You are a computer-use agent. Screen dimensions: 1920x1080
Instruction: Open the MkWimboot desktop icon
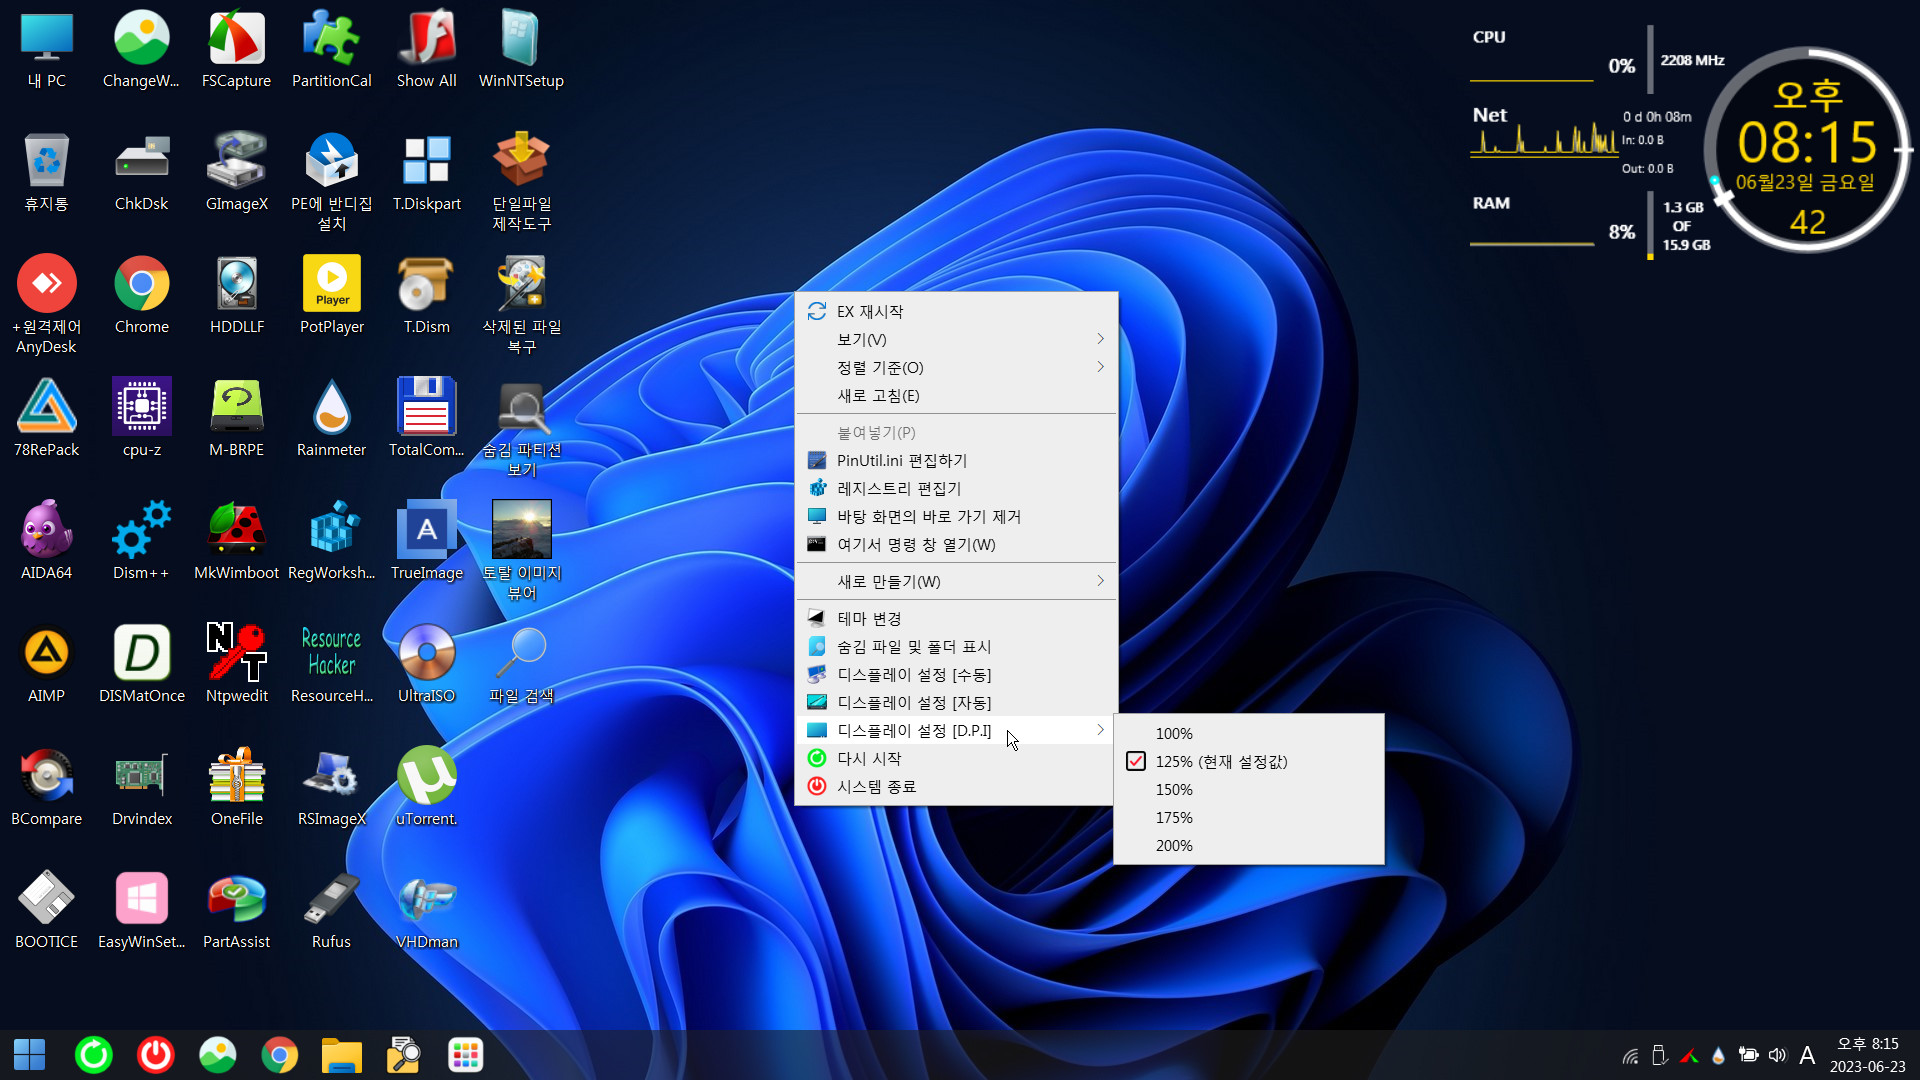tap(236, 542)
